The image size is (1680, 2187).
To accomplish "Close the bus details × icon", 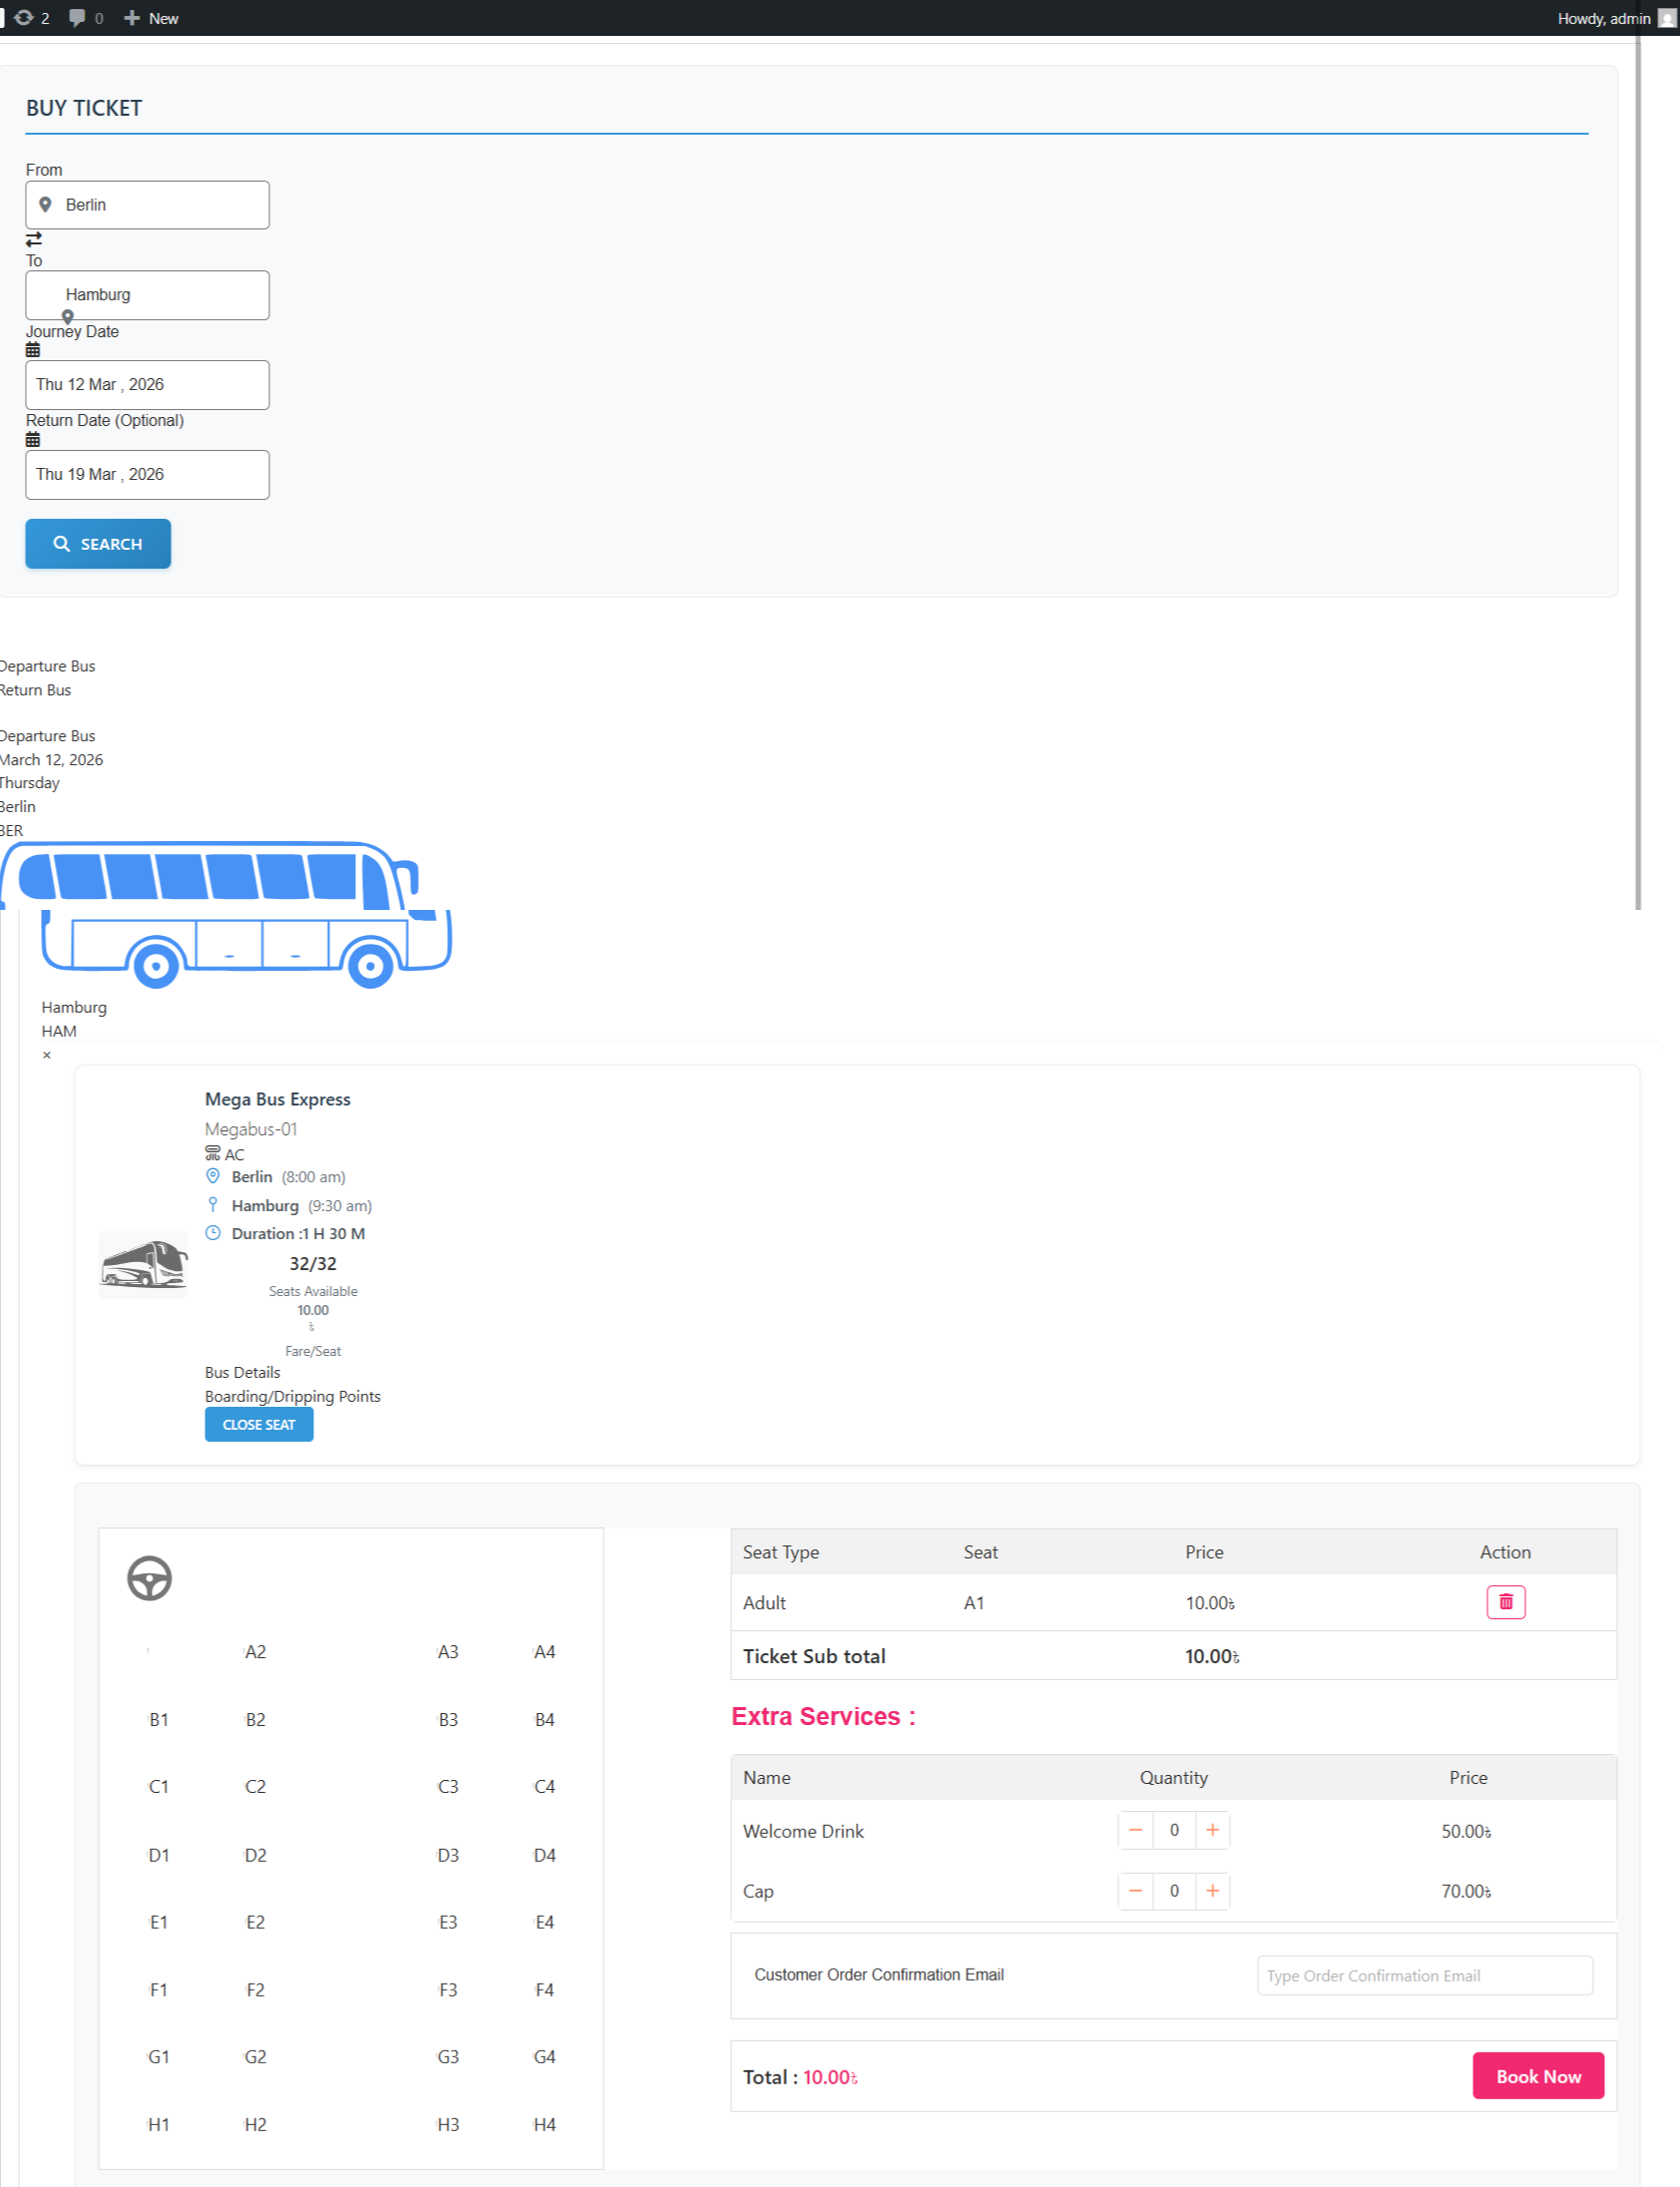I will [47, 1055].
